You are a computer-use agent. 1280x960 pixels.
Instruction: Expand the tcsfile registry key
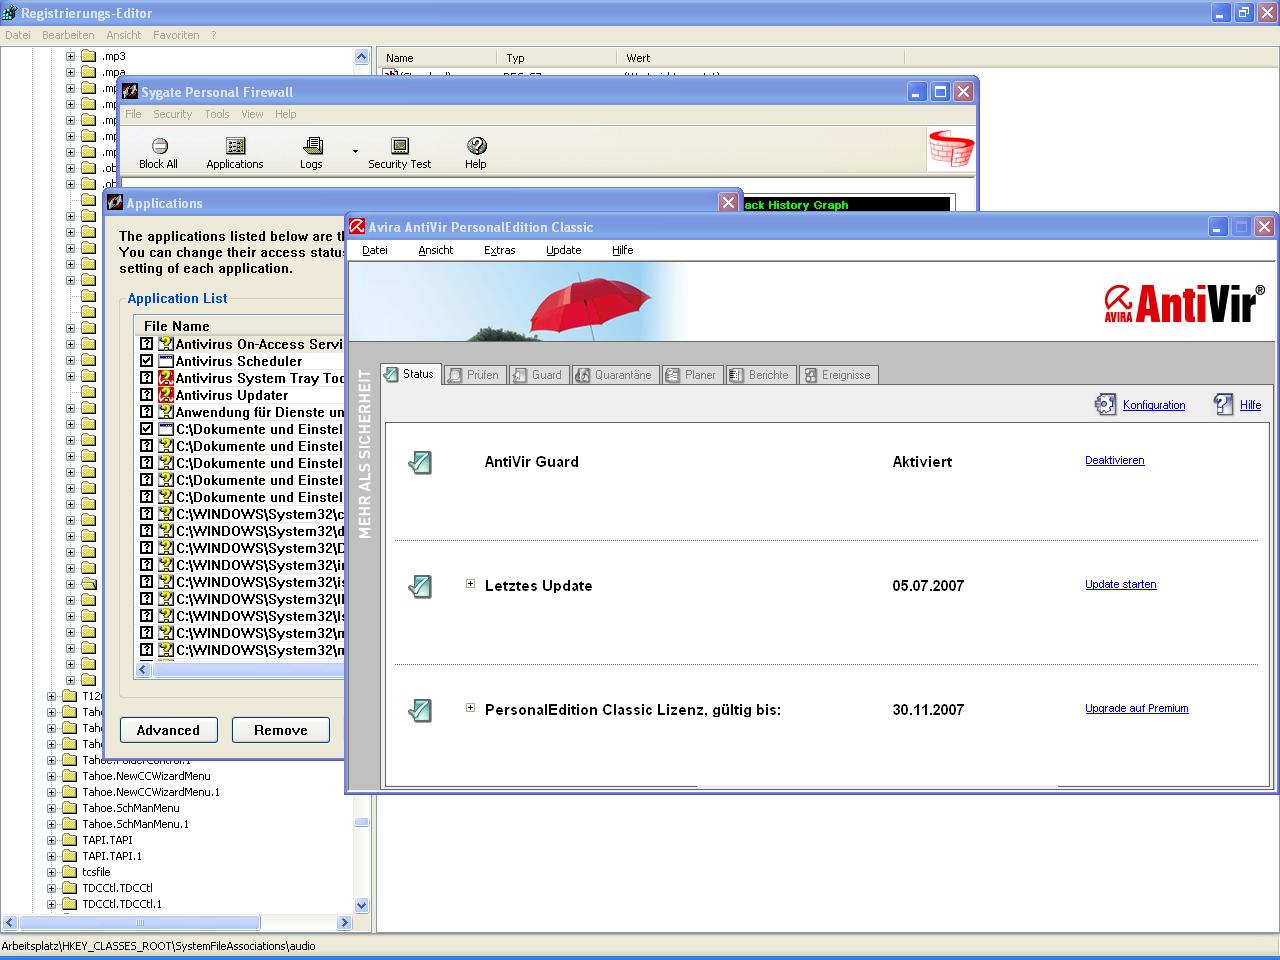pyautogui.click(x=52, y=872)
